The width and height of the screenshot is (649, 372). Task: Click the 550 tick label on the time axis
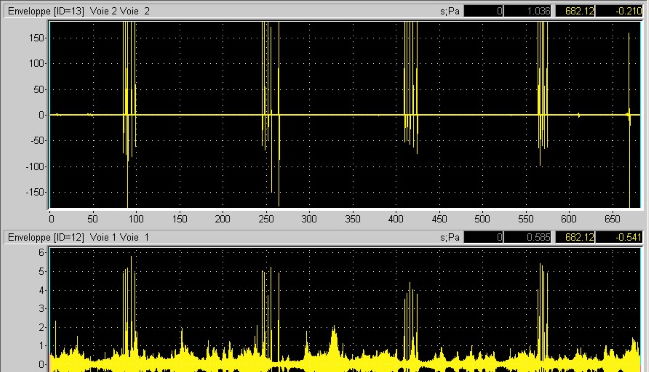click(x=526, y=219)
